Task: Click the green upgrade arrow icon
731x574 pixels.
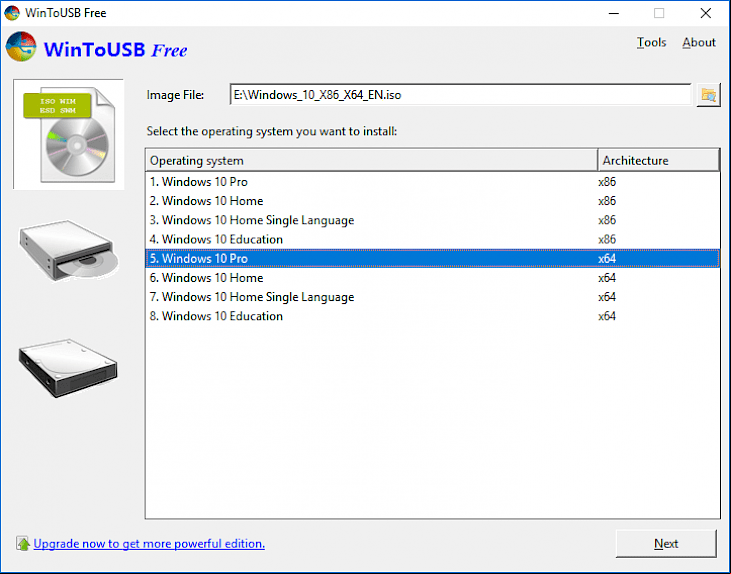Action: coord(22,543)
